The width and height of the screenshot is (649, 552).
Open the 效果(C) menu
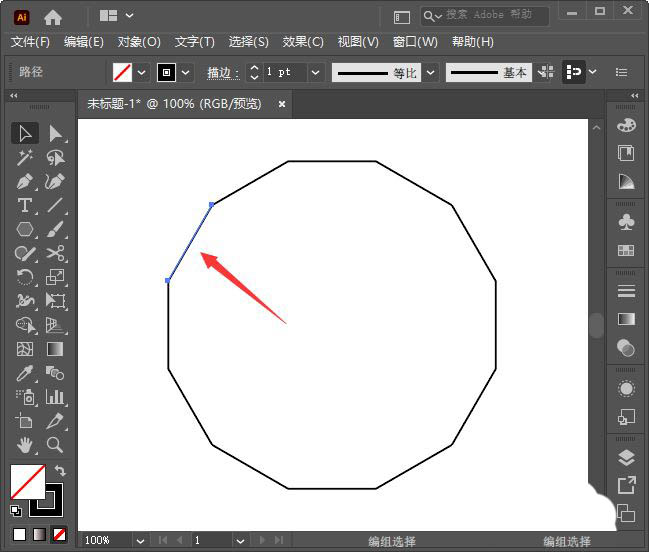point(303,42)
